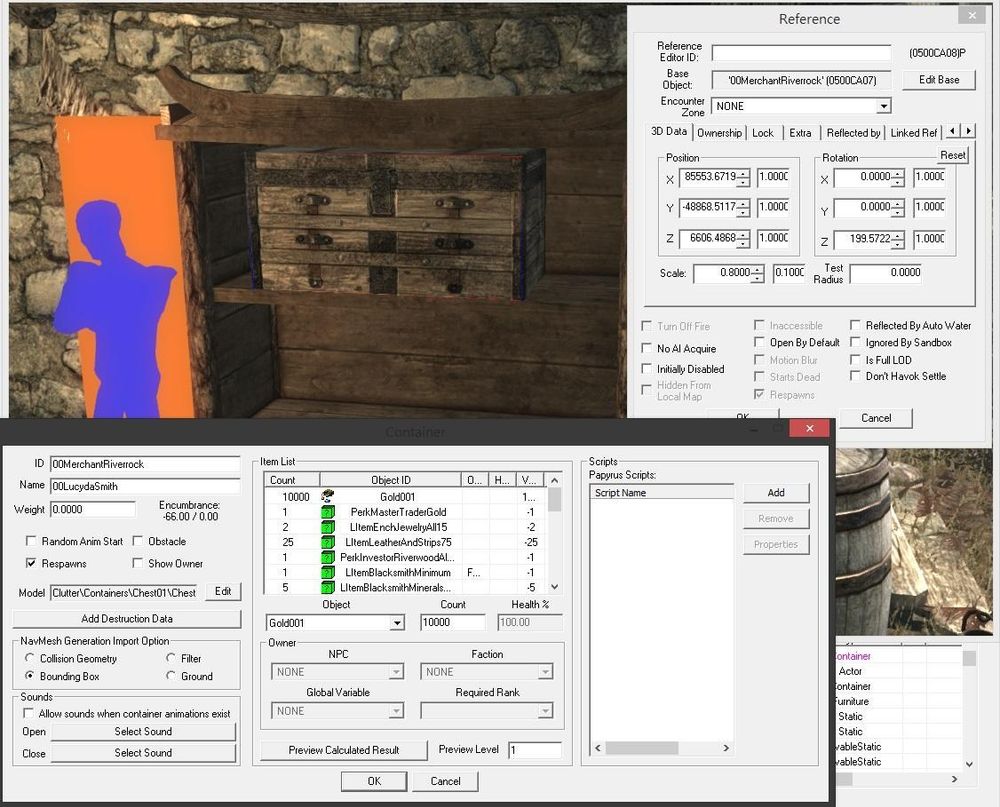The height and width of the screenshot is (807, 1000).
Task: Click the green icon beside LItemEnchJewelryAll15
Action: (328, 527)
